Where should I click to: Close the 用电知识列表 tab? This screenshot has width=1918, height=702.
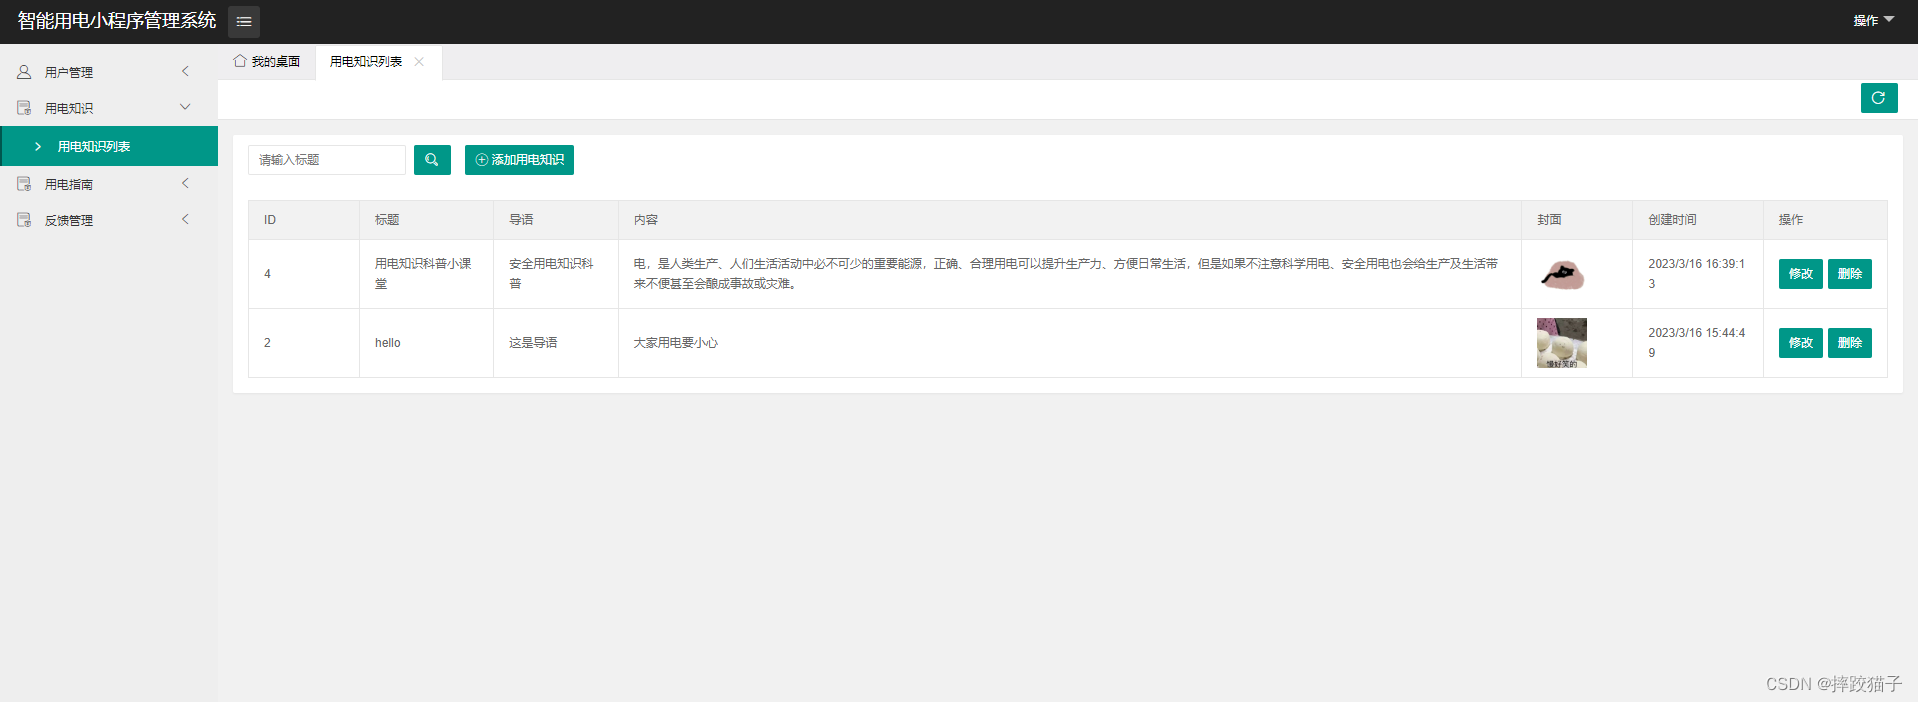pos(419,62)
